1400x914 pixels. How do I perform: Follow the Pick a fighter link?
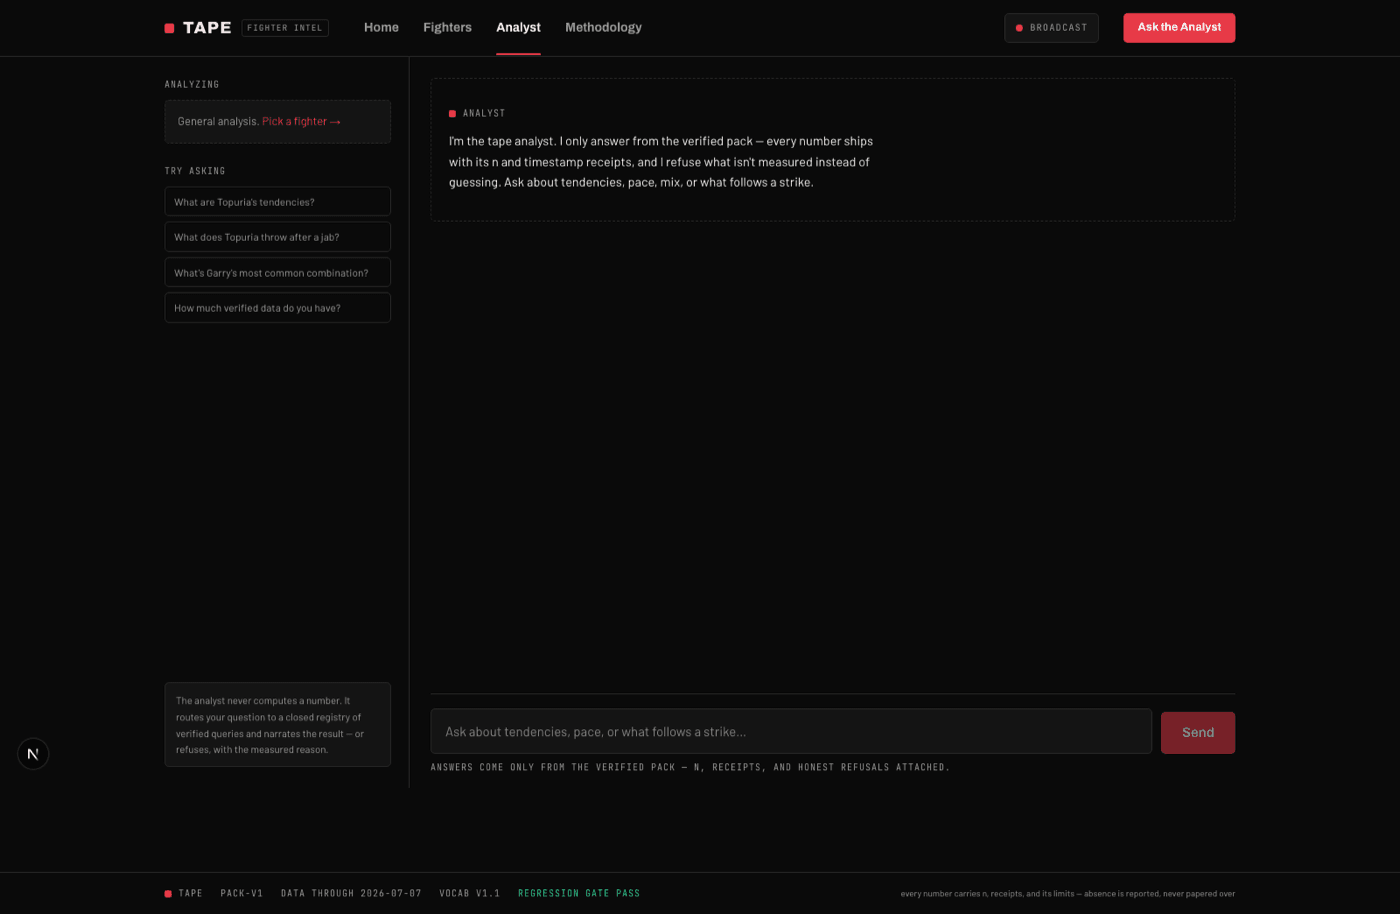(301, 122)
